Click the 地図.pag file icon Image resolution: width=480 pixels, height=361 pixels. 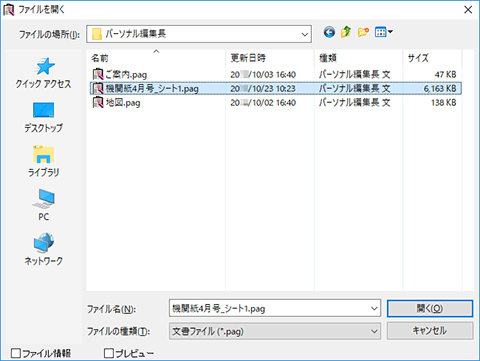pos(98,102)
